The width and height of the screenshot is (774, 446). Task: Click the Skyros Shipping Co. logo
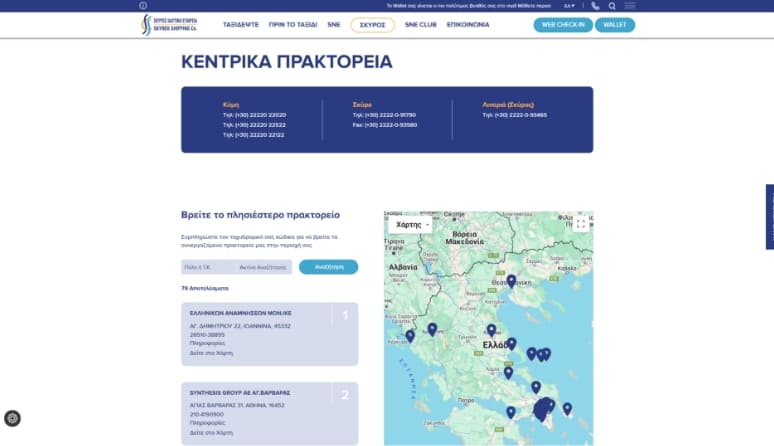[169, 25]
